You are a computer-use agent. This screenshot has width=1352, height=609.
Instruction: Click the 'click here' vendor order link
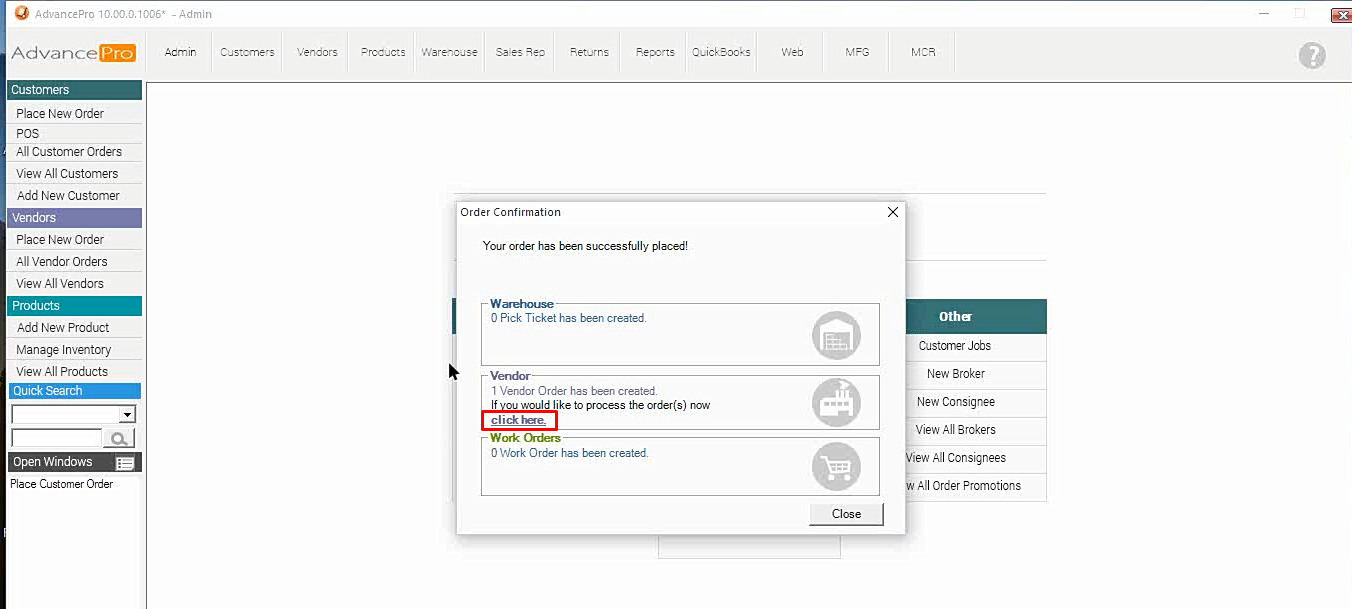pyautogui.click(x=518, y=420)
